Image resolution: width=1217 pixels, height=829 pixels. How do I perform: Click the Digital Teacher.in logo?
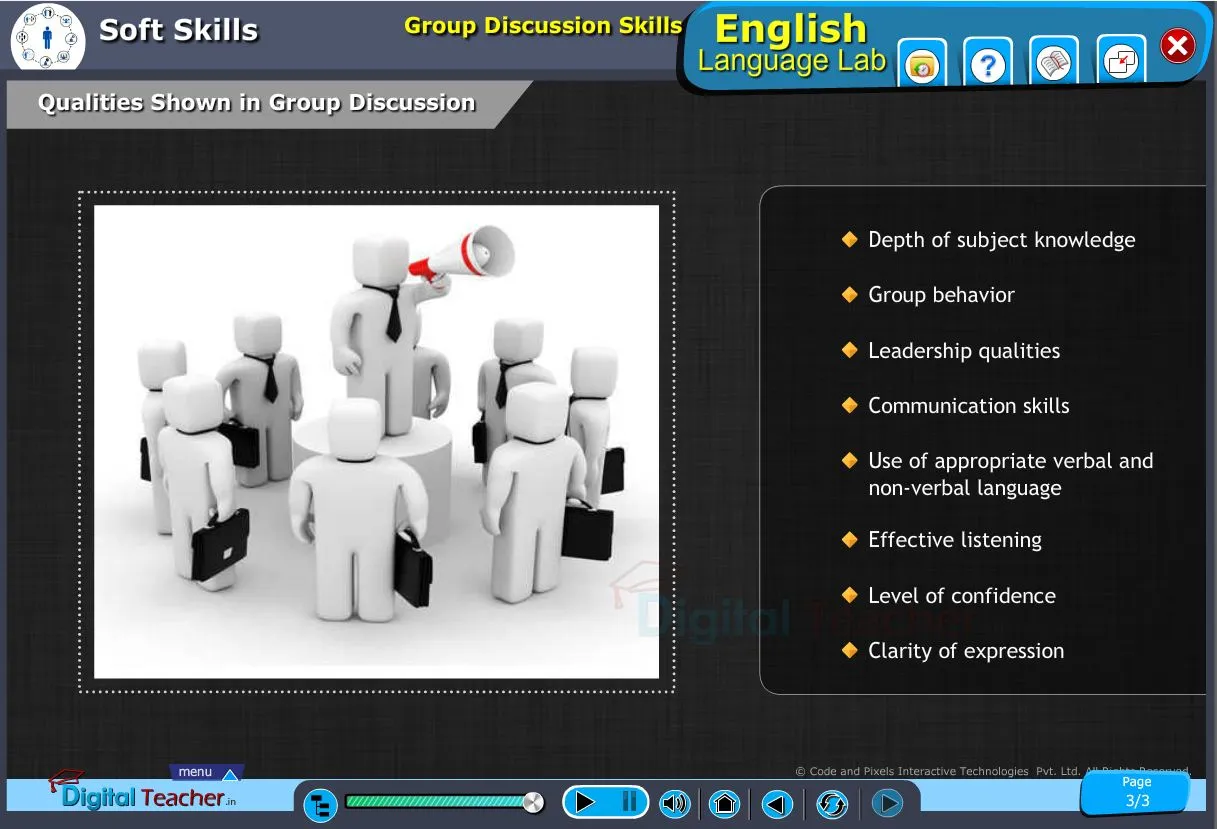click(x=142, y=792)
